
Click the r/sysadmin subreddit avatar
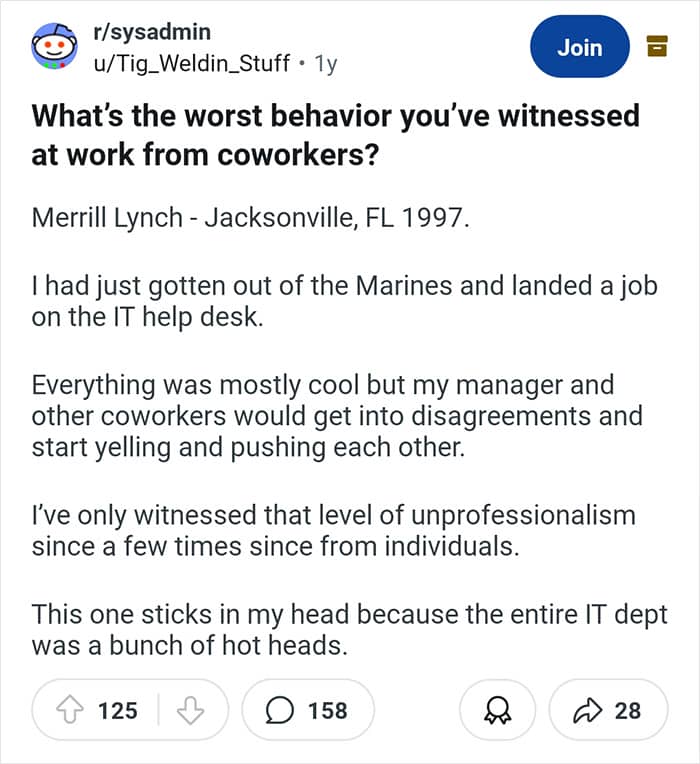[54, 46]
